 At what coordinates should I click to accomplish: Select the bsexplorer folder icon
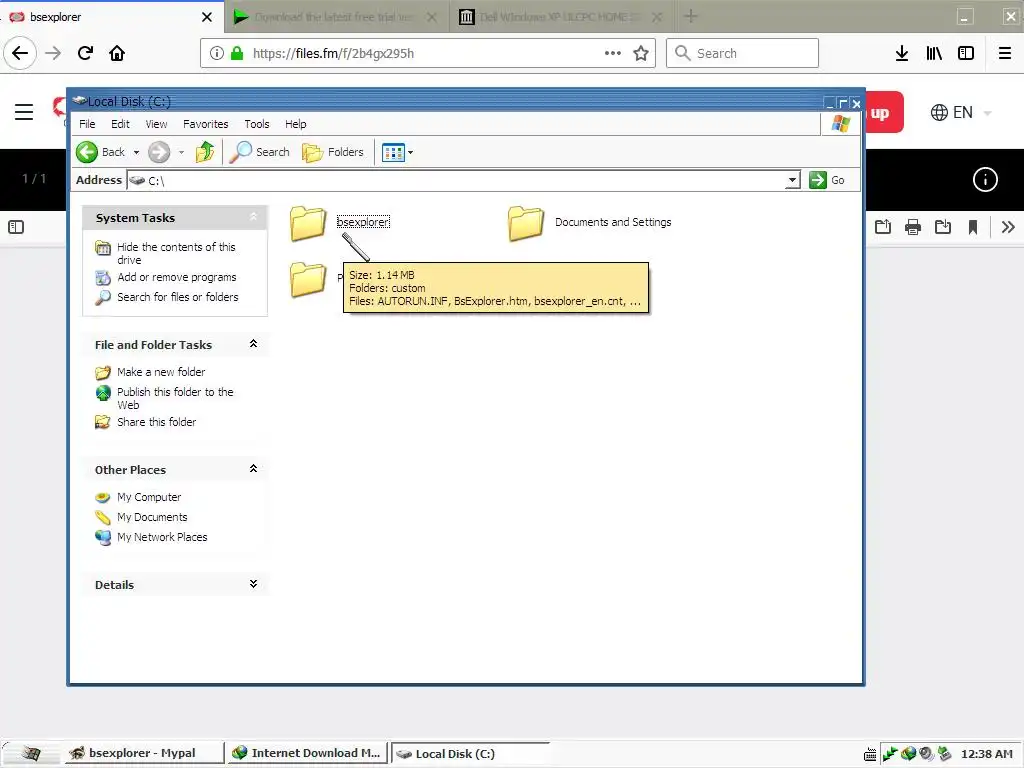308,223
